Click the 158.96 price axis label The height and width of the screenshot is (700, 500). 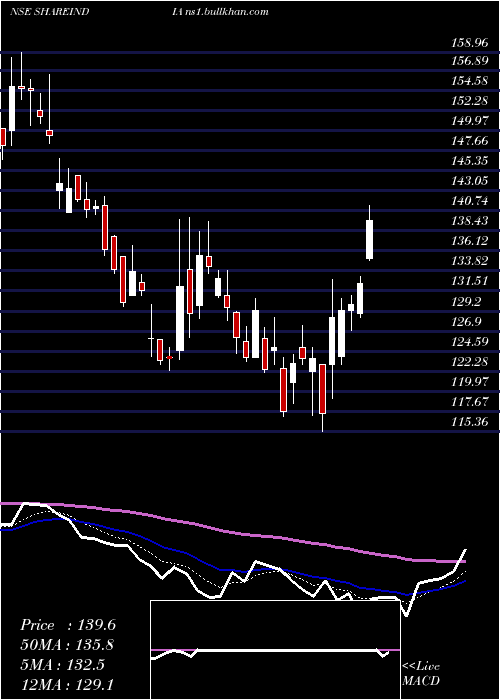click(470, 43)
